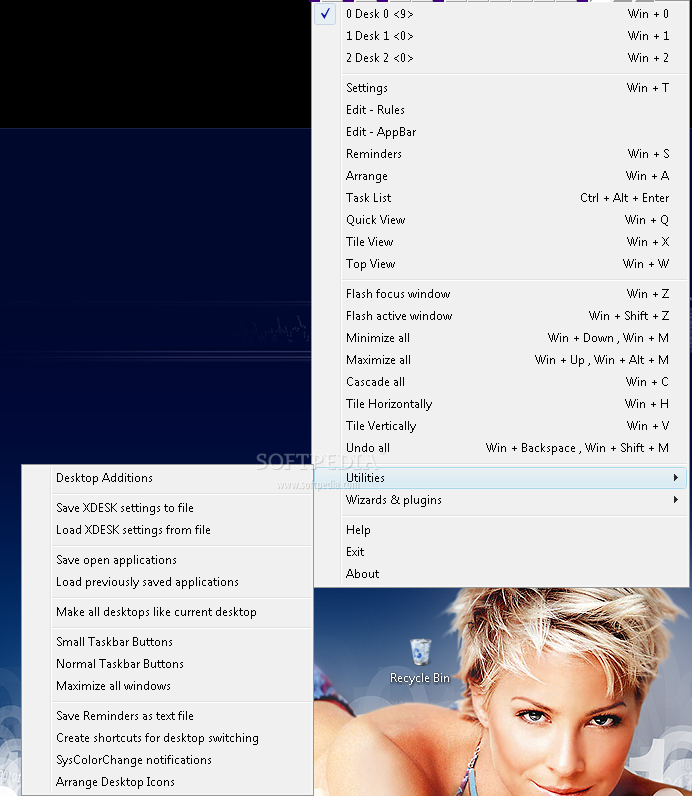The width and height of the screenshot is (692, 796).
Task: Toggle the checked Desk 0 entry
Action: coord(500,14)
